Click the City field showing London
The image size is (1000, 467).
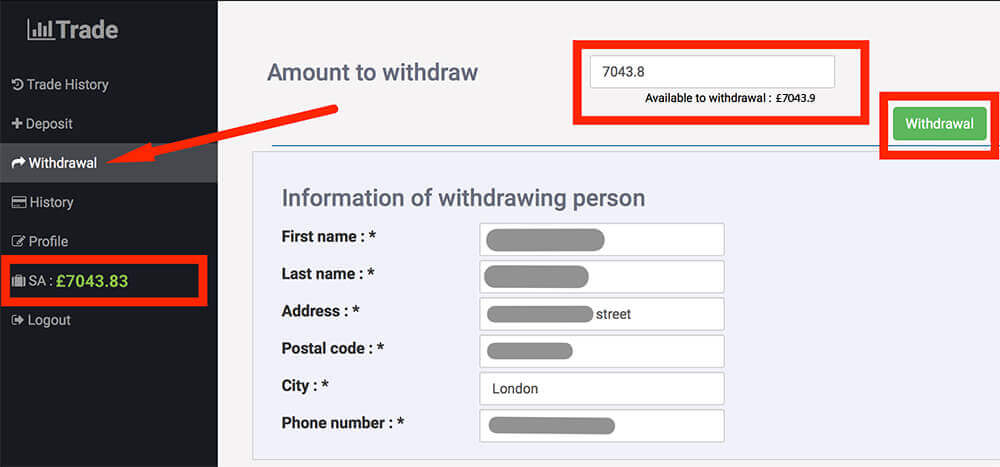[x=601, y=389]
